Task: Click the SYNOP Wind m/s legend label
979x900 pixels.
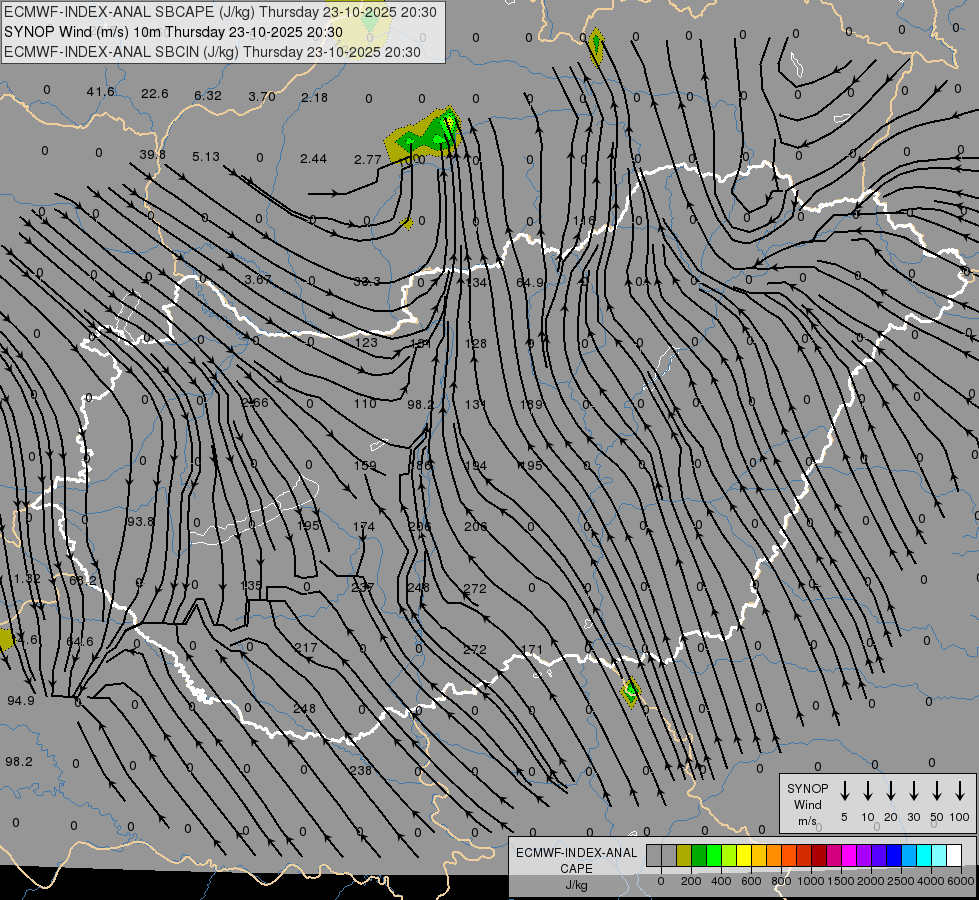Action: [x=808, y=804]
